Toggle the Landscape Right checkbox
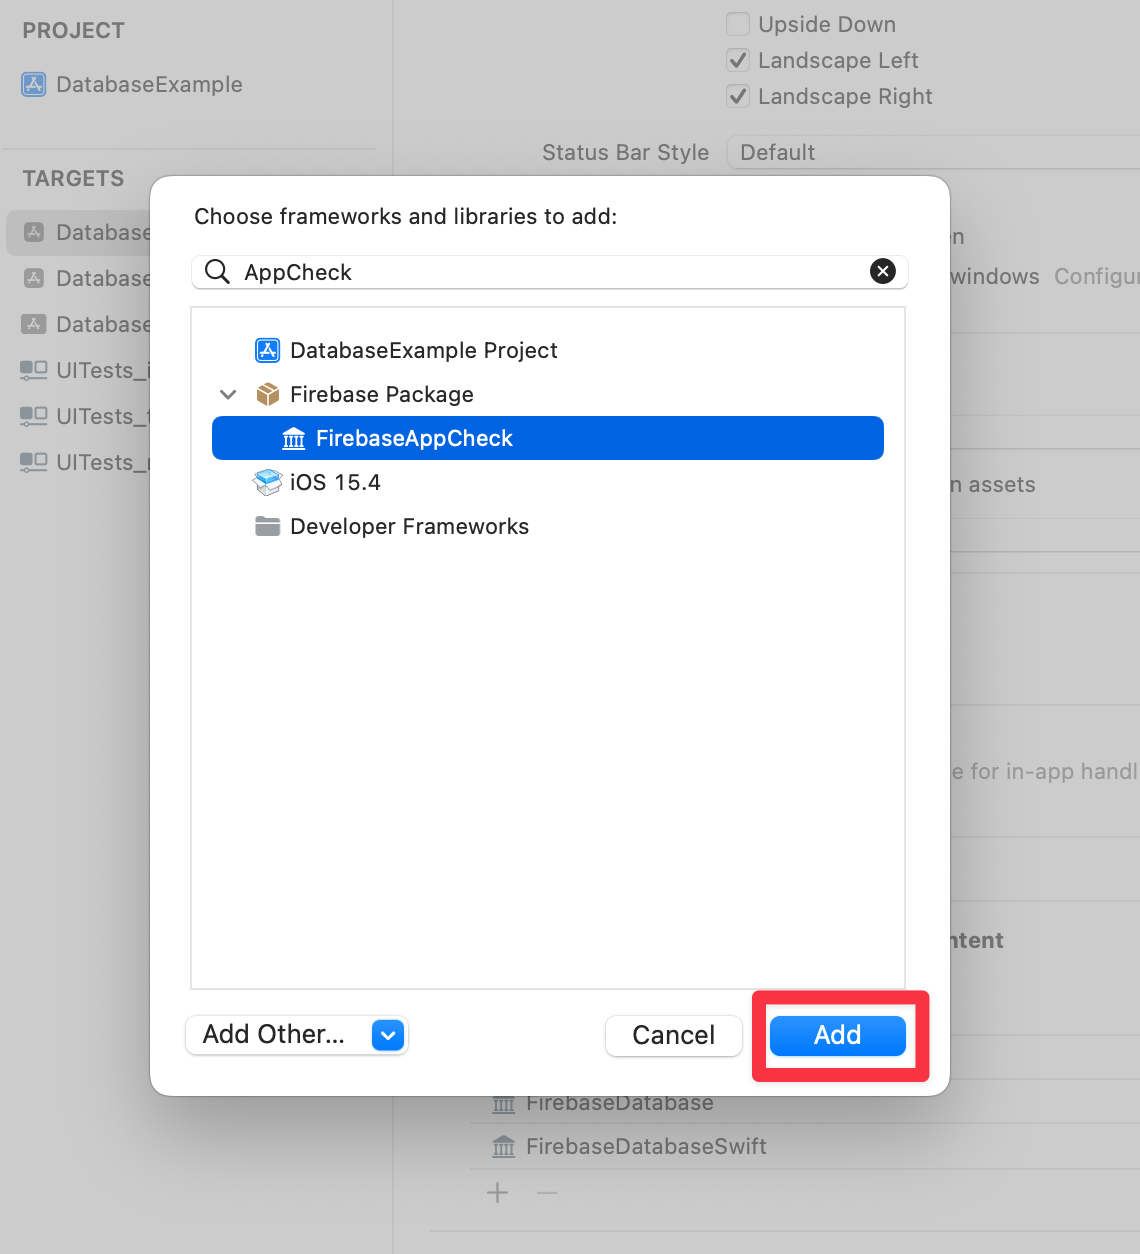 pos(738,96)
